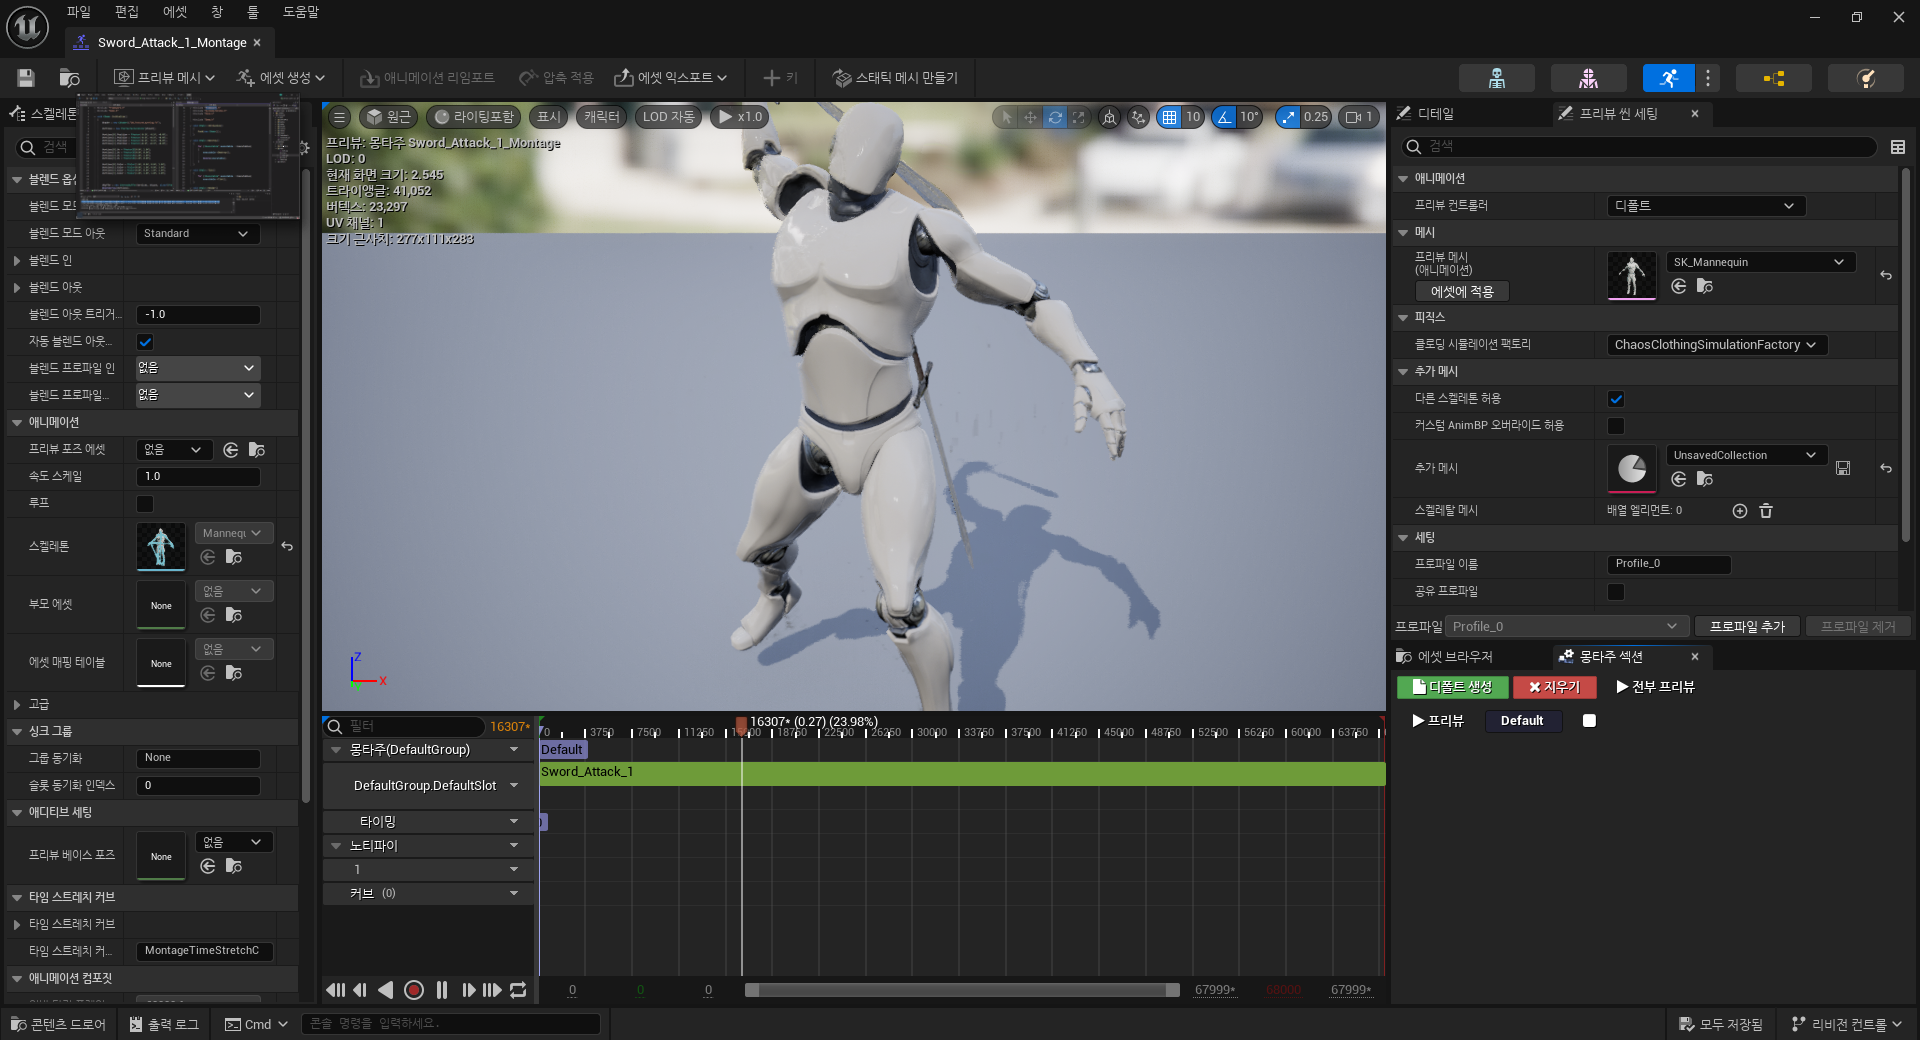This screenshot has width=1920, height=1040.
Task: Pause the animation playback
Action: point(442,990)
